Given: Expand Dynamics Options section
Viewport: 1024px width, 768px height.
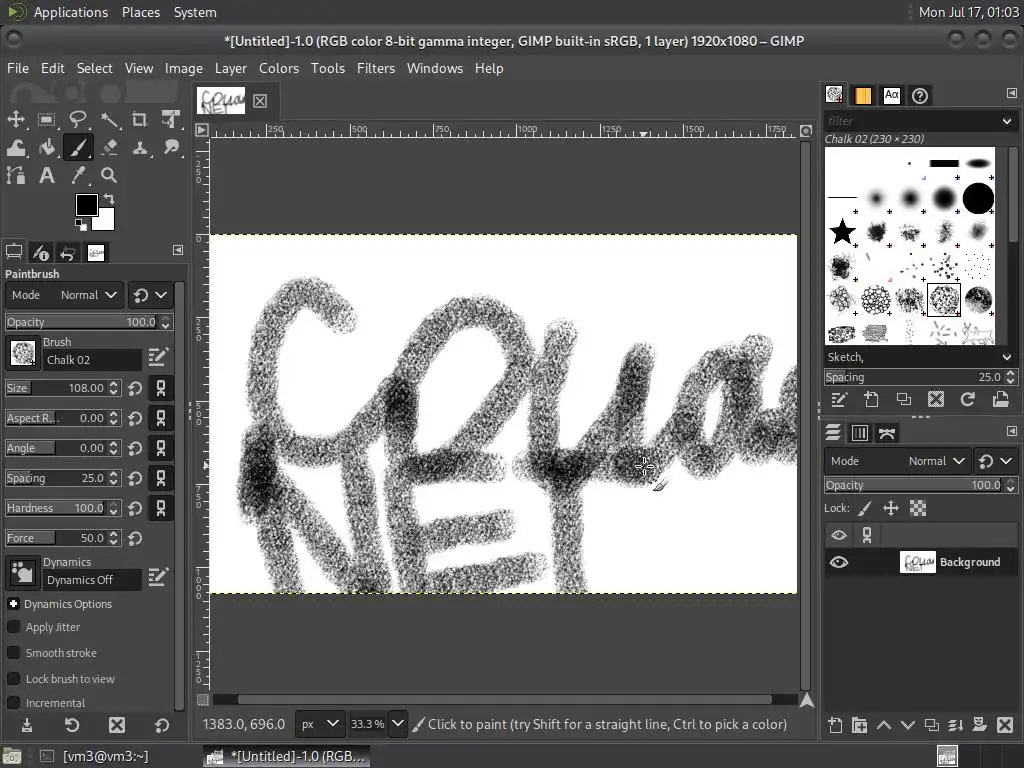Looking at the screenshot, I should (x=13, y=603).
